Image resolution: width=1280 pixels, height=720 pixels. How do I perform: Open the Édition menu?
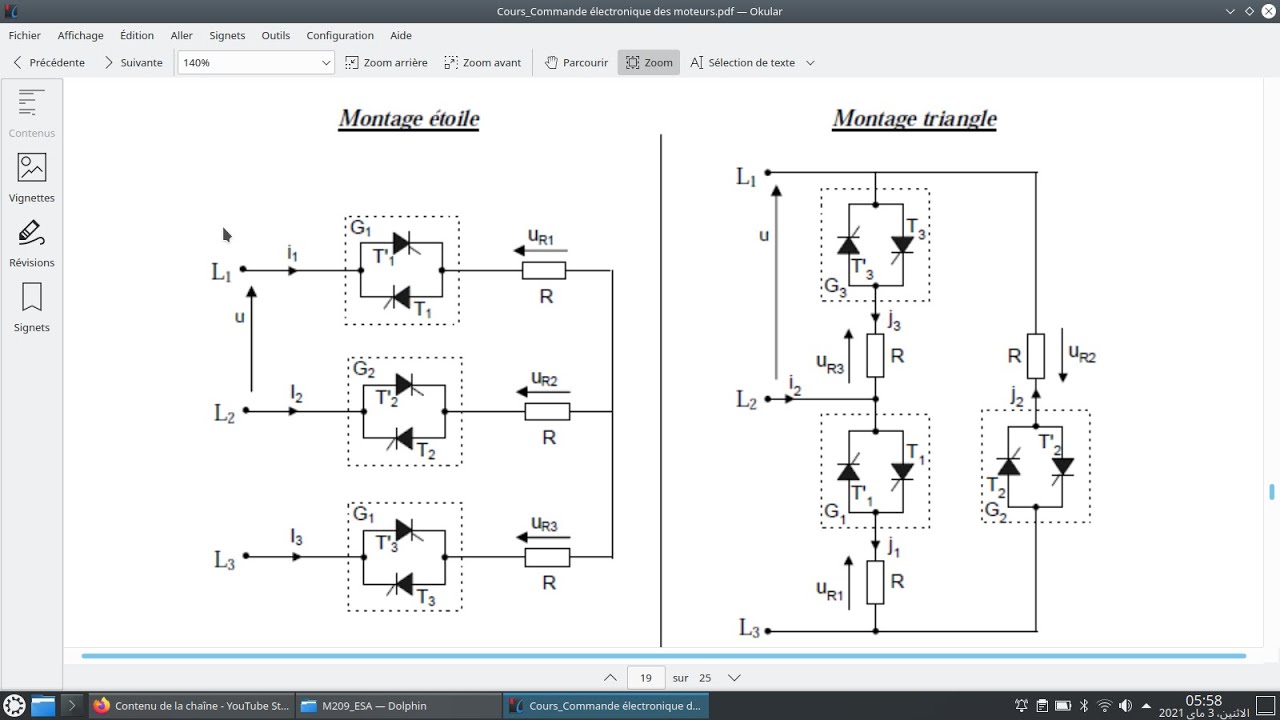pos(137,35)
